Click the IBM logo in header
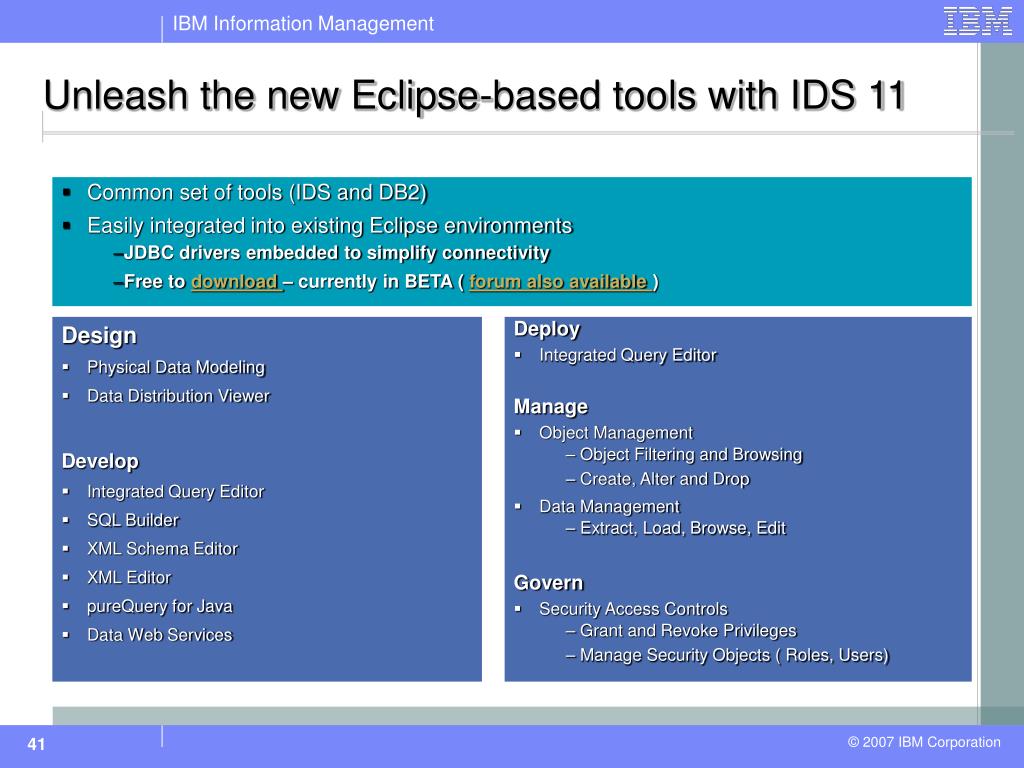 point(978,21)
